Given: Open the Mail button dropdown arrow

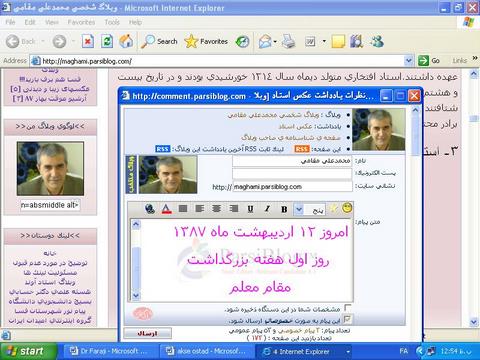Looking at the screenshot, I should (275, 42).
